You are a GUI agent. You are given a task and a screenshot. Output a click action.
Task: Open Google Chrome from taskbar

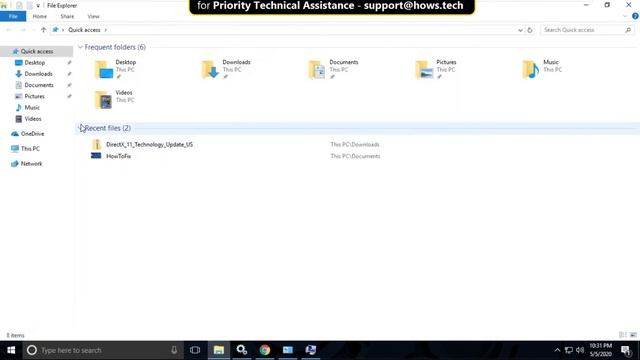(x=265, y=350)
